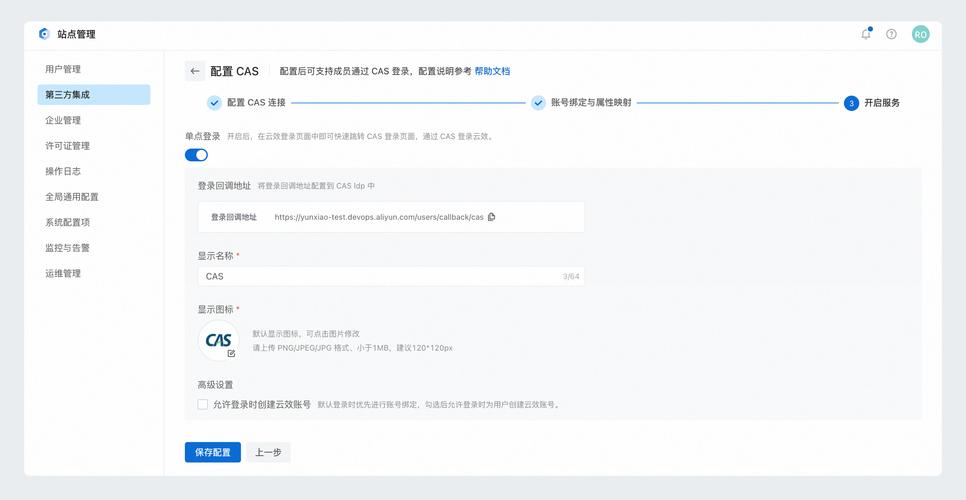This screenshot has width=966, height=500.
Task: Click the CAS display icon thumbnail
Action: coord(219,341)
